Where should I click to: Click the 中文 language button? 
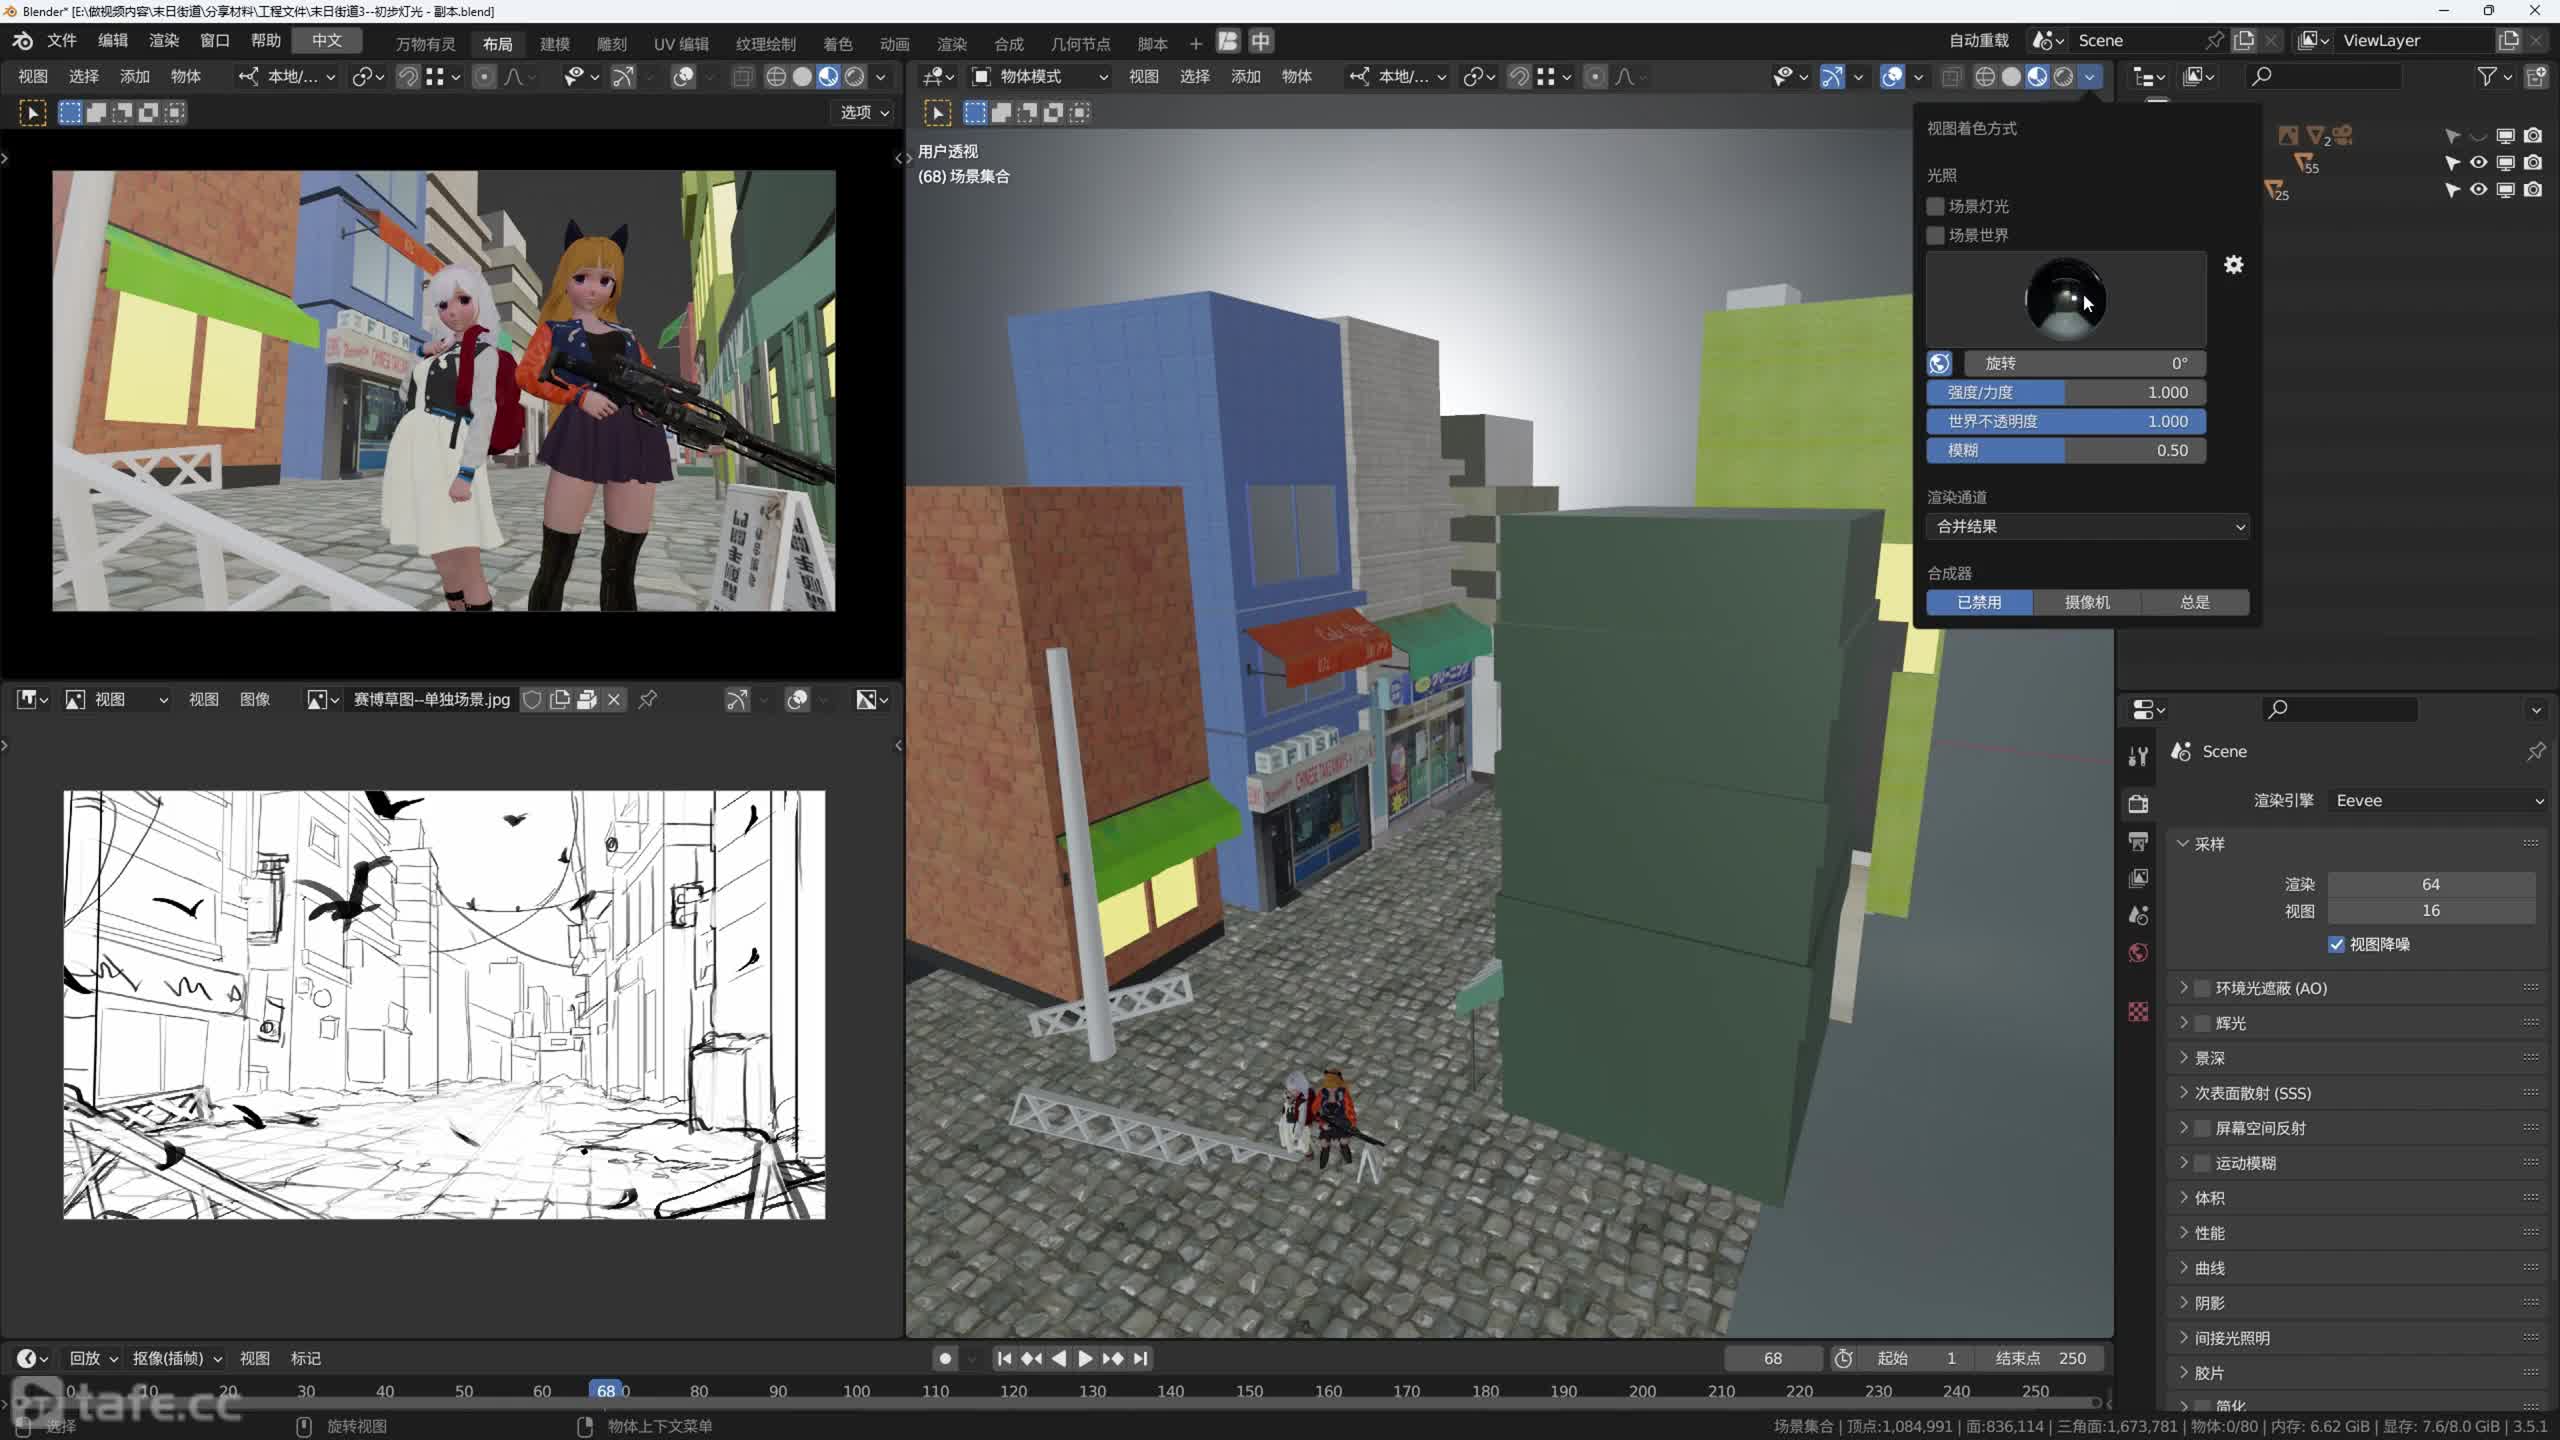326,41
